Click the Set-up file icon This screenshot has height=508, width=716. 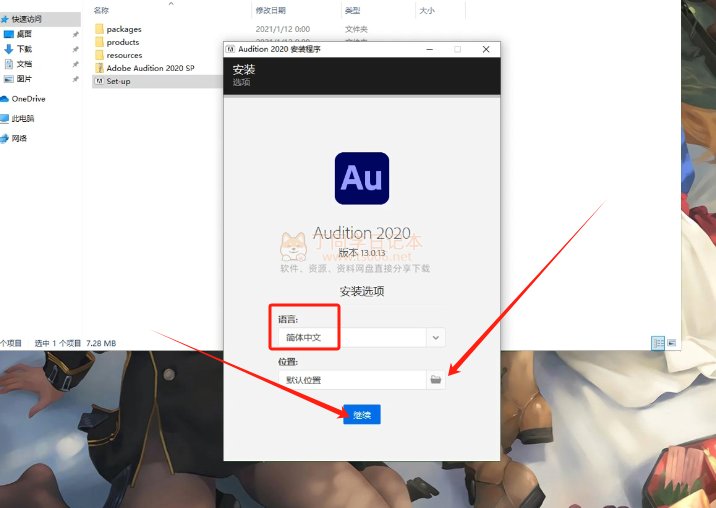[100, 81]
